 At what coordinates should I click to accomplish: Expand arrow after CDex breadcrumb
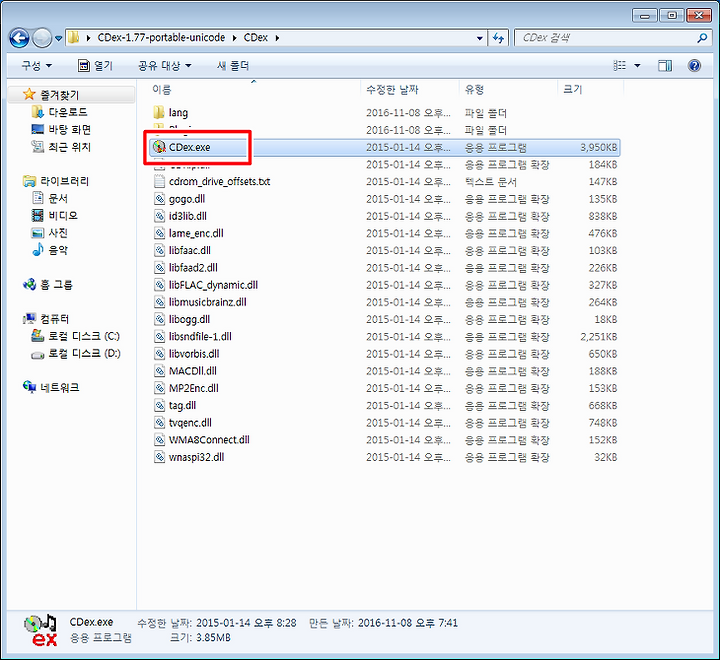point(277,38)
